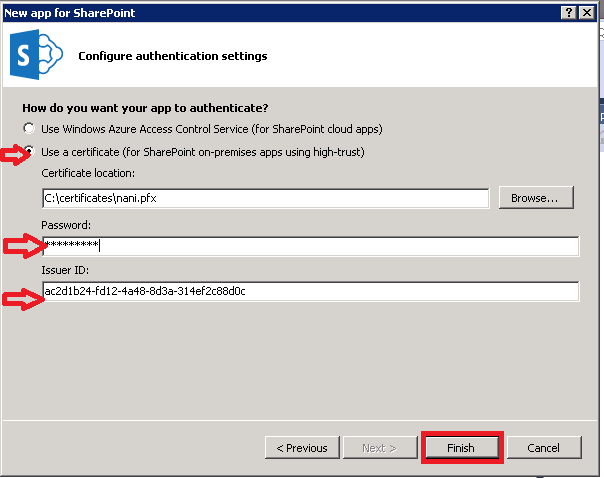Viewport: 604px width, 478px height.
Task: Close the New app for SharePoint dialog
Action: coord(587,13)
